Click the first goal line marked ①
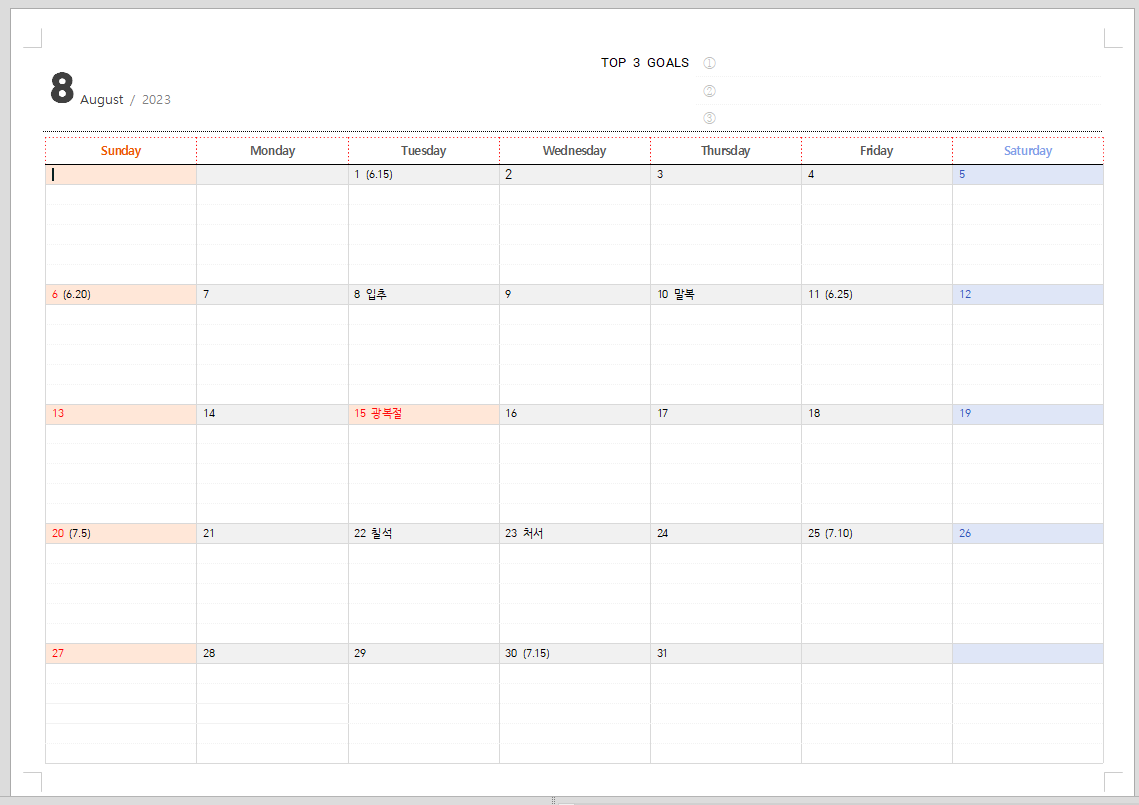The height and width of the screenshot is (805, 1139). click(x=899, y=63)
